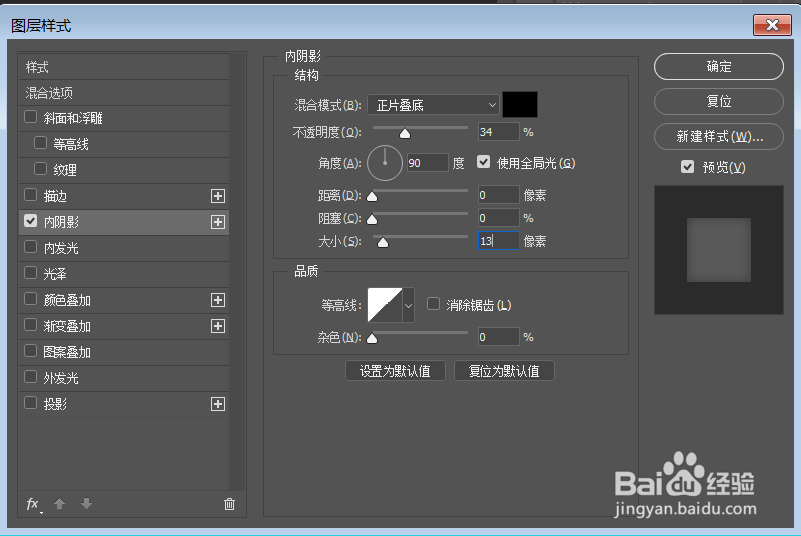Click 不透明度 value field showing 34
The image size is (801, 536).
click(x=498, y=132)
